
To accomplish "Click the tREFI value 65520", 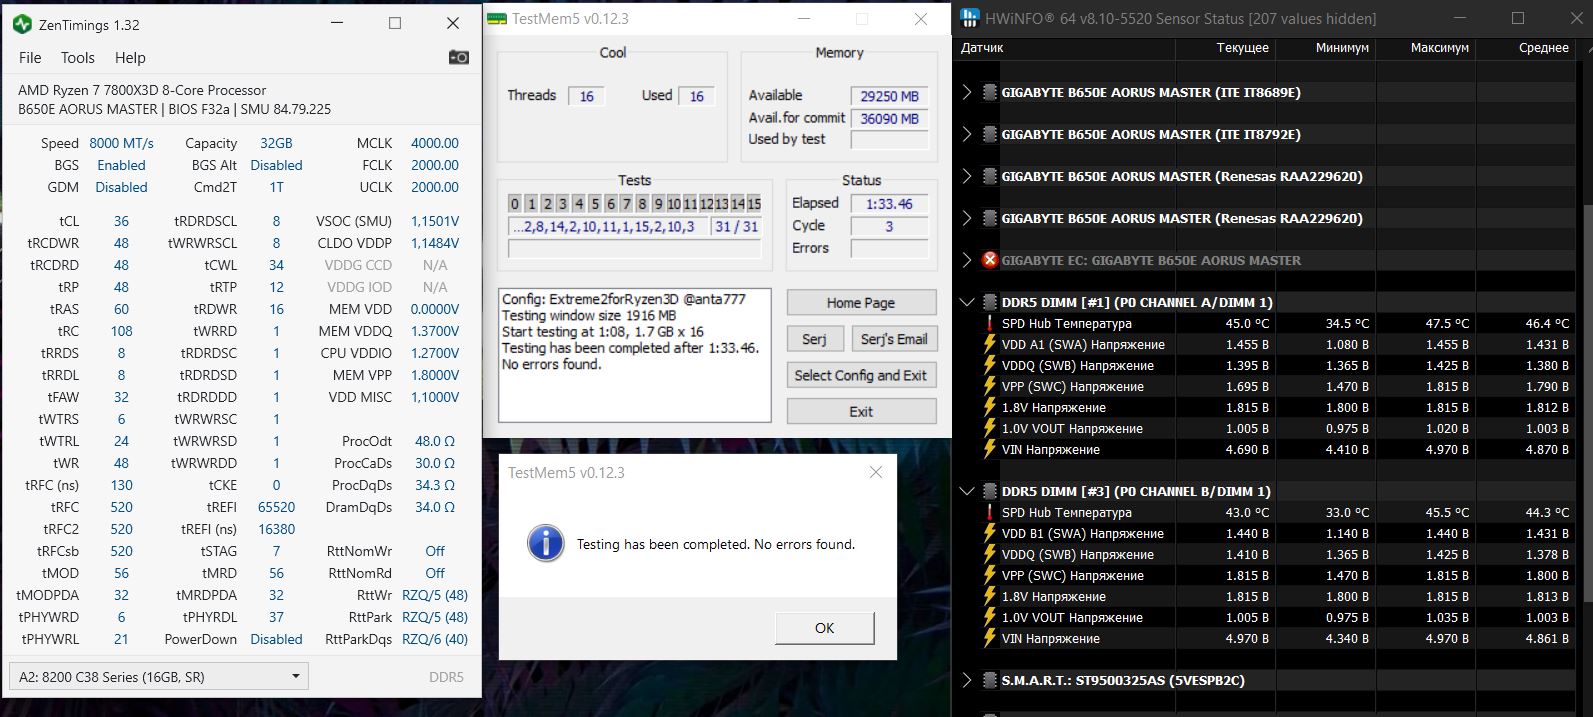I will (276, 507).
